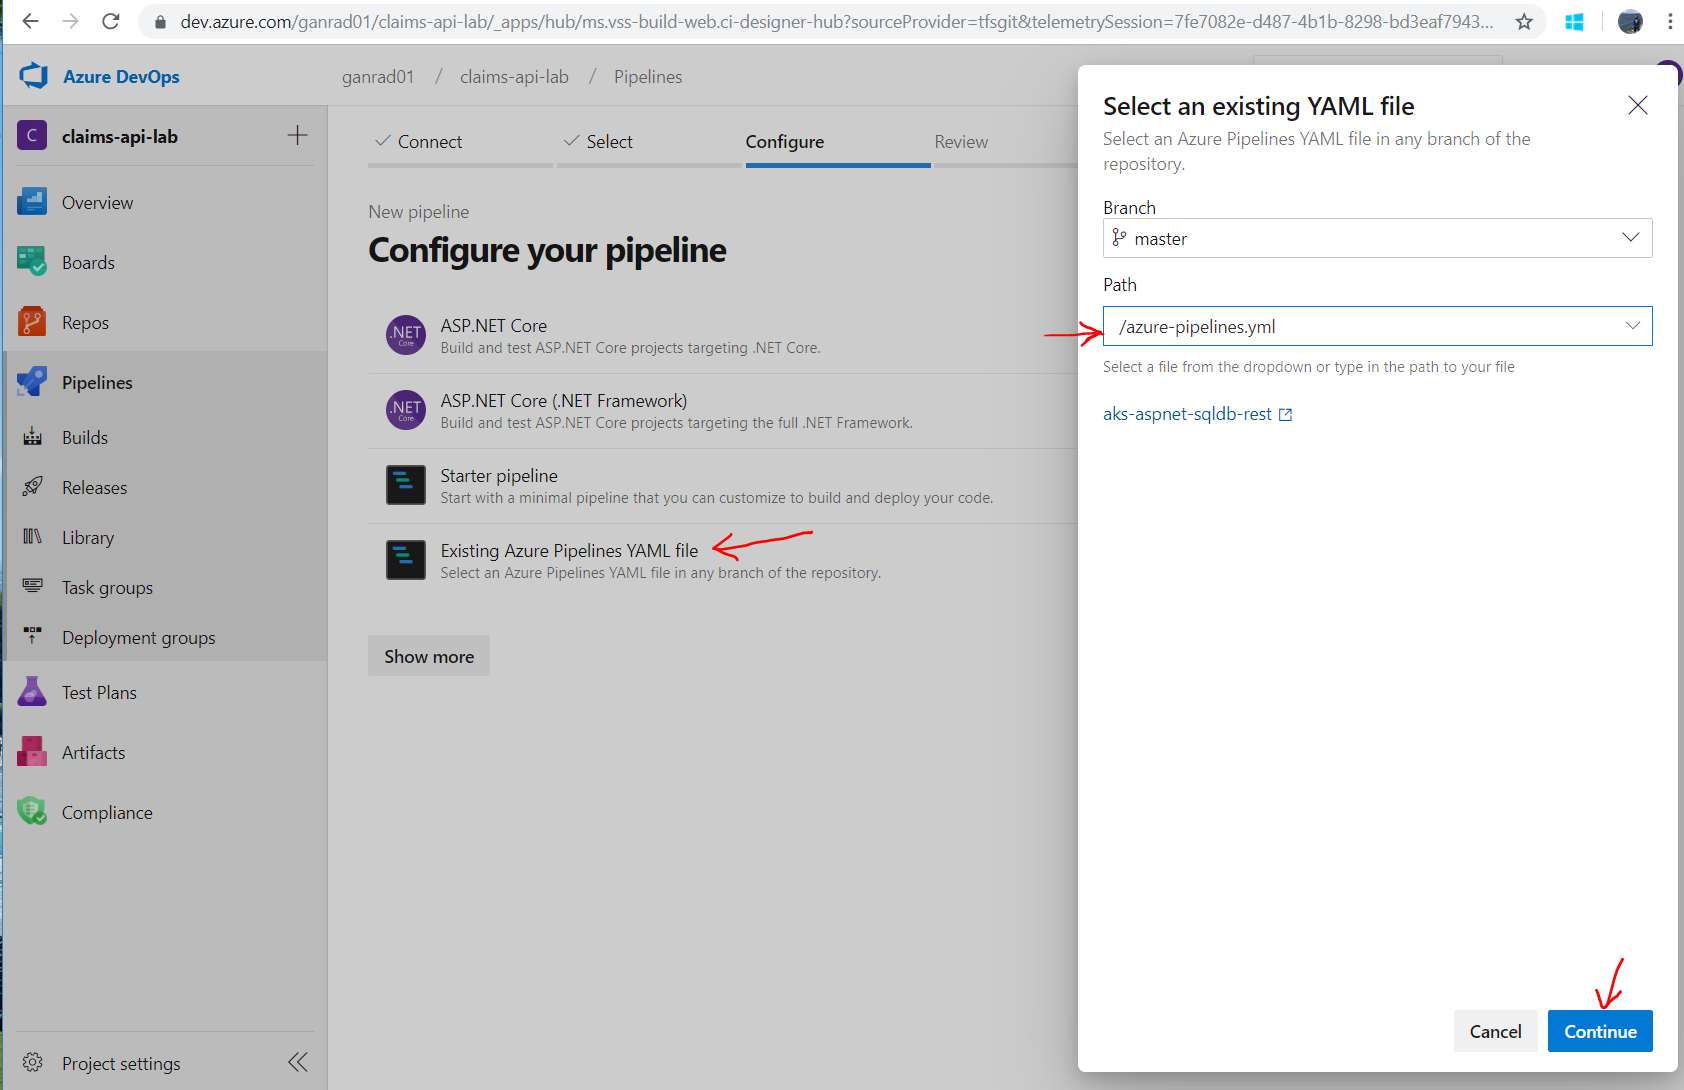Click the Project settings gear icon
The image size is (1684, 1090).
click(x=33, y=1062)
